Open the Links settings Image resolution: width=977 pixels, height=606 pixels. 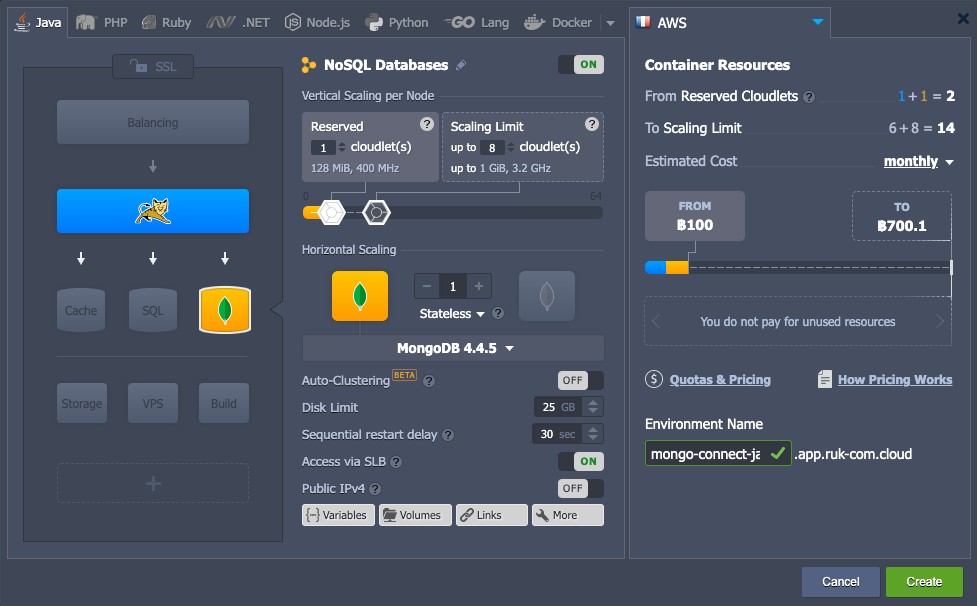(492, 515)
